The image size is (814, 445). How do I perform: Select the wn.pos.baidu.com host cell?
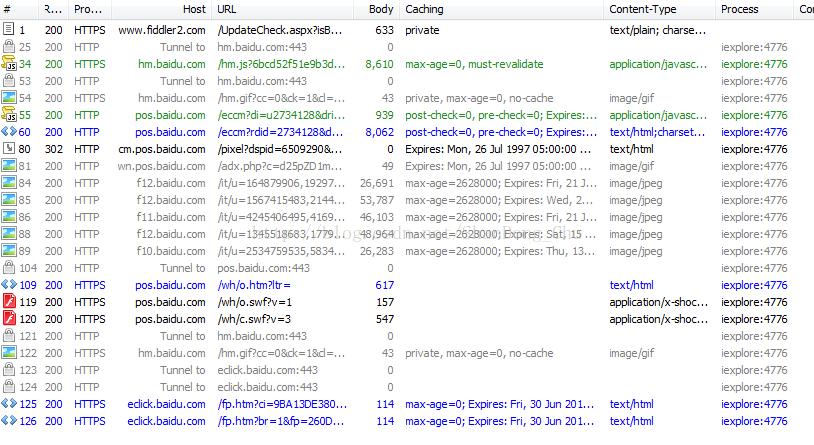[x=161, y=166]
